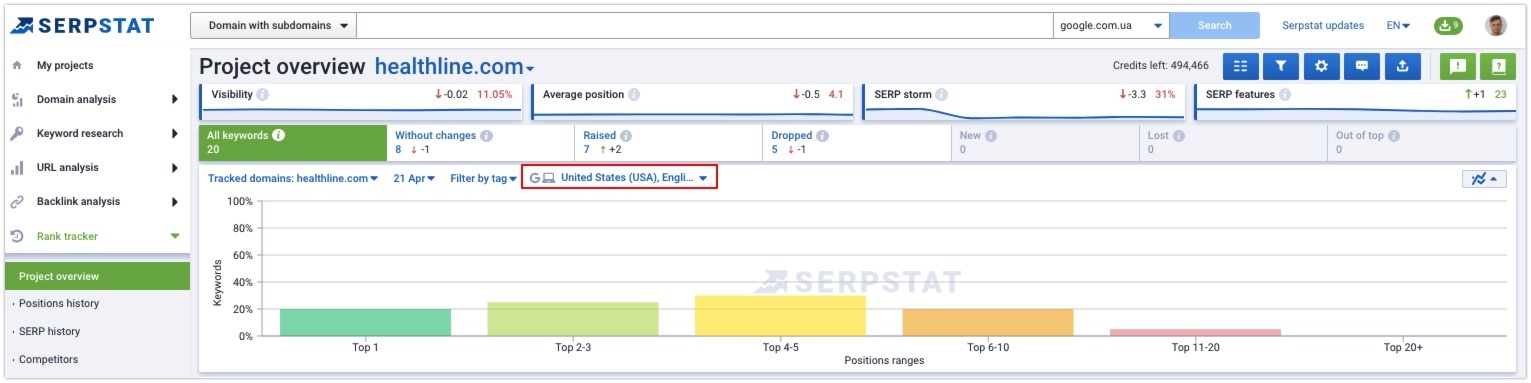Select the Dropped keywords tab
The width and height of the screenshot is (1531, 383).
pos(857,143)
